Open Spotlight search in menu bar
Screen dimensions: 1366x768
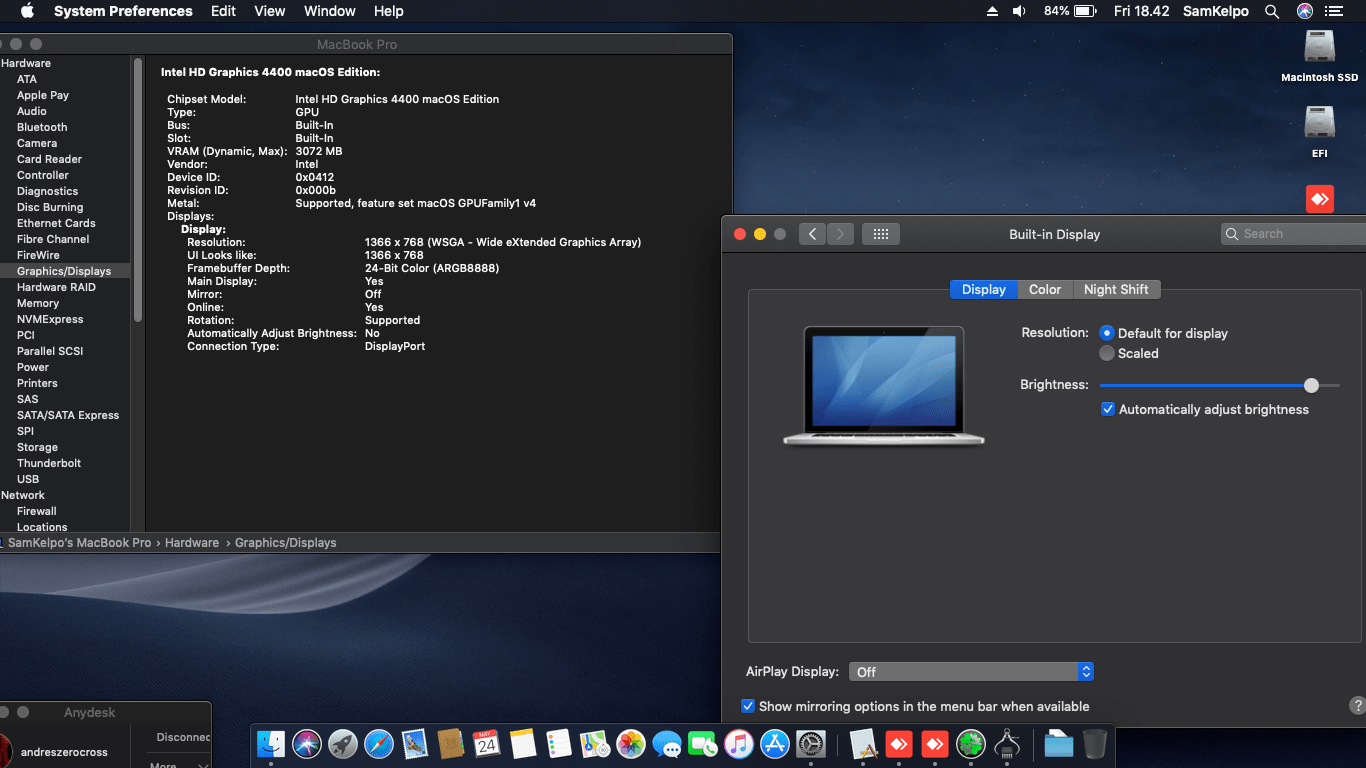pyautogui.click(x=1272, y=11)
